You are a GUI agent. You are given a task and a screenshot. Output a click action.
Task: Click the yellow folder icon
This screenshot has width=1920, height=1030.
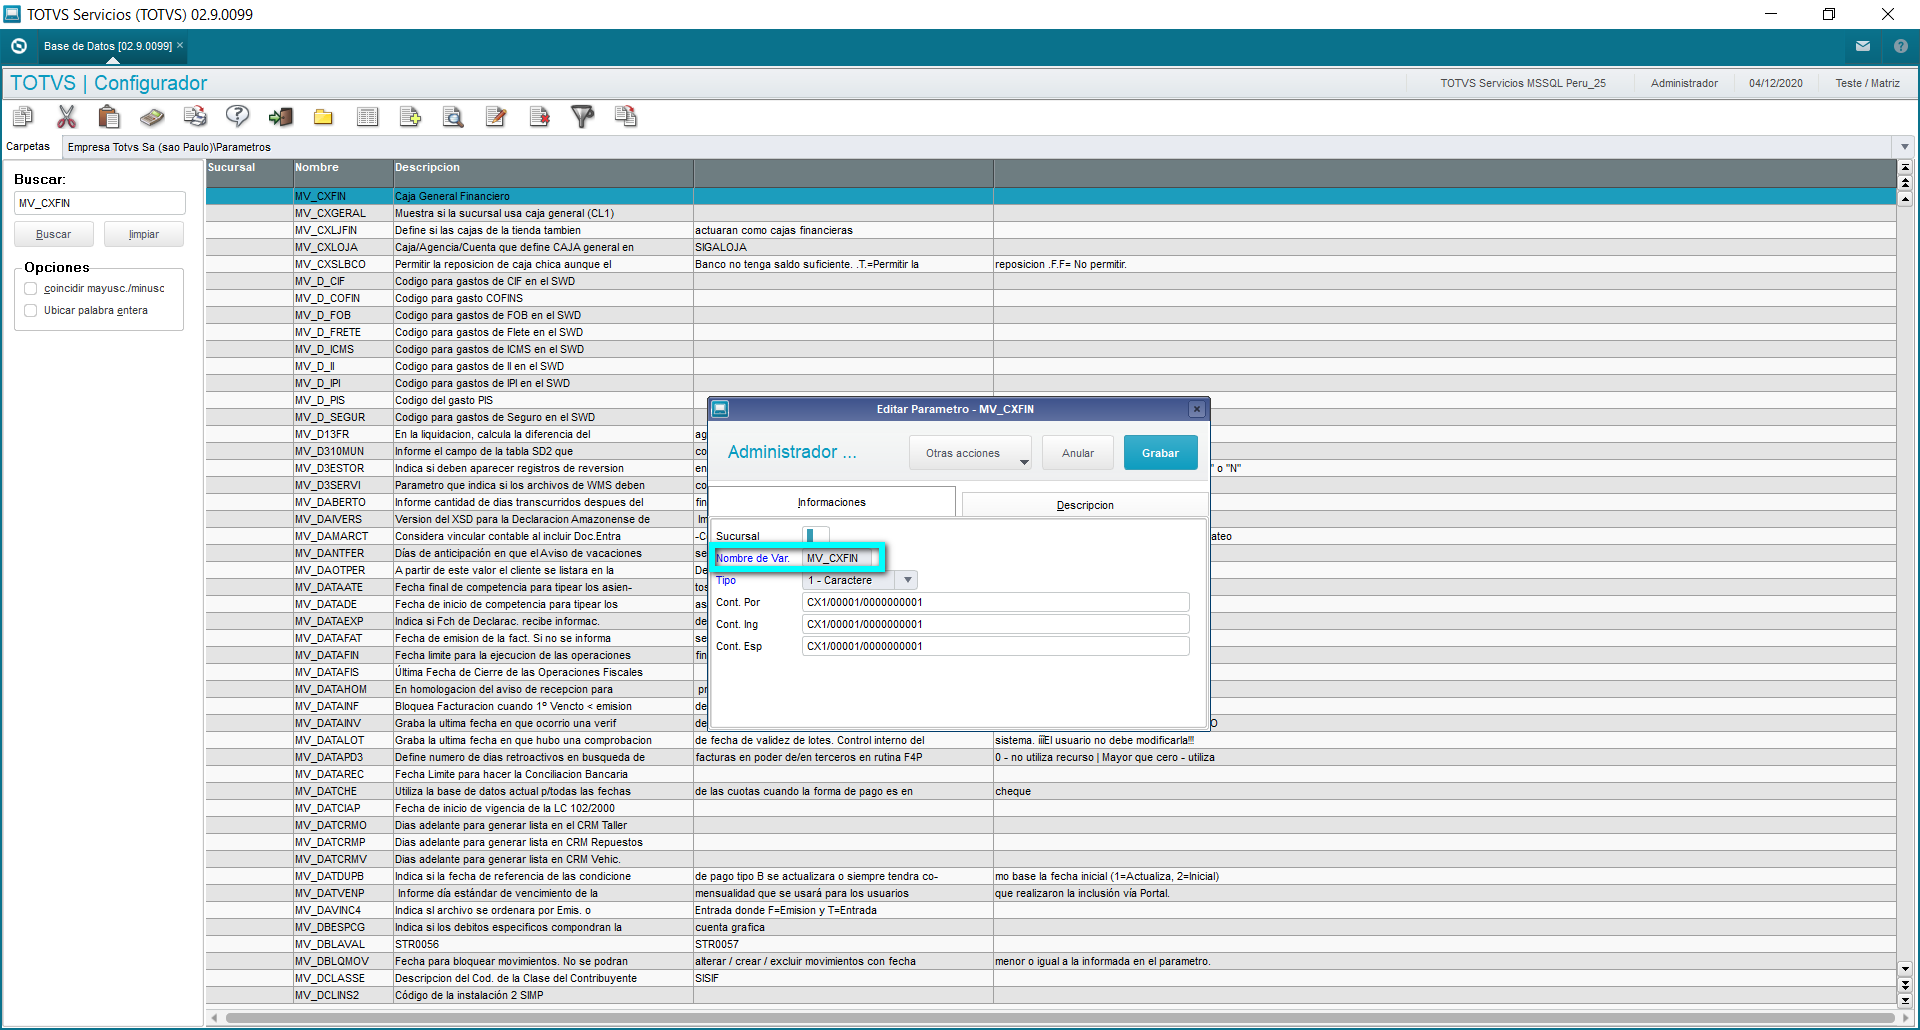323,117
